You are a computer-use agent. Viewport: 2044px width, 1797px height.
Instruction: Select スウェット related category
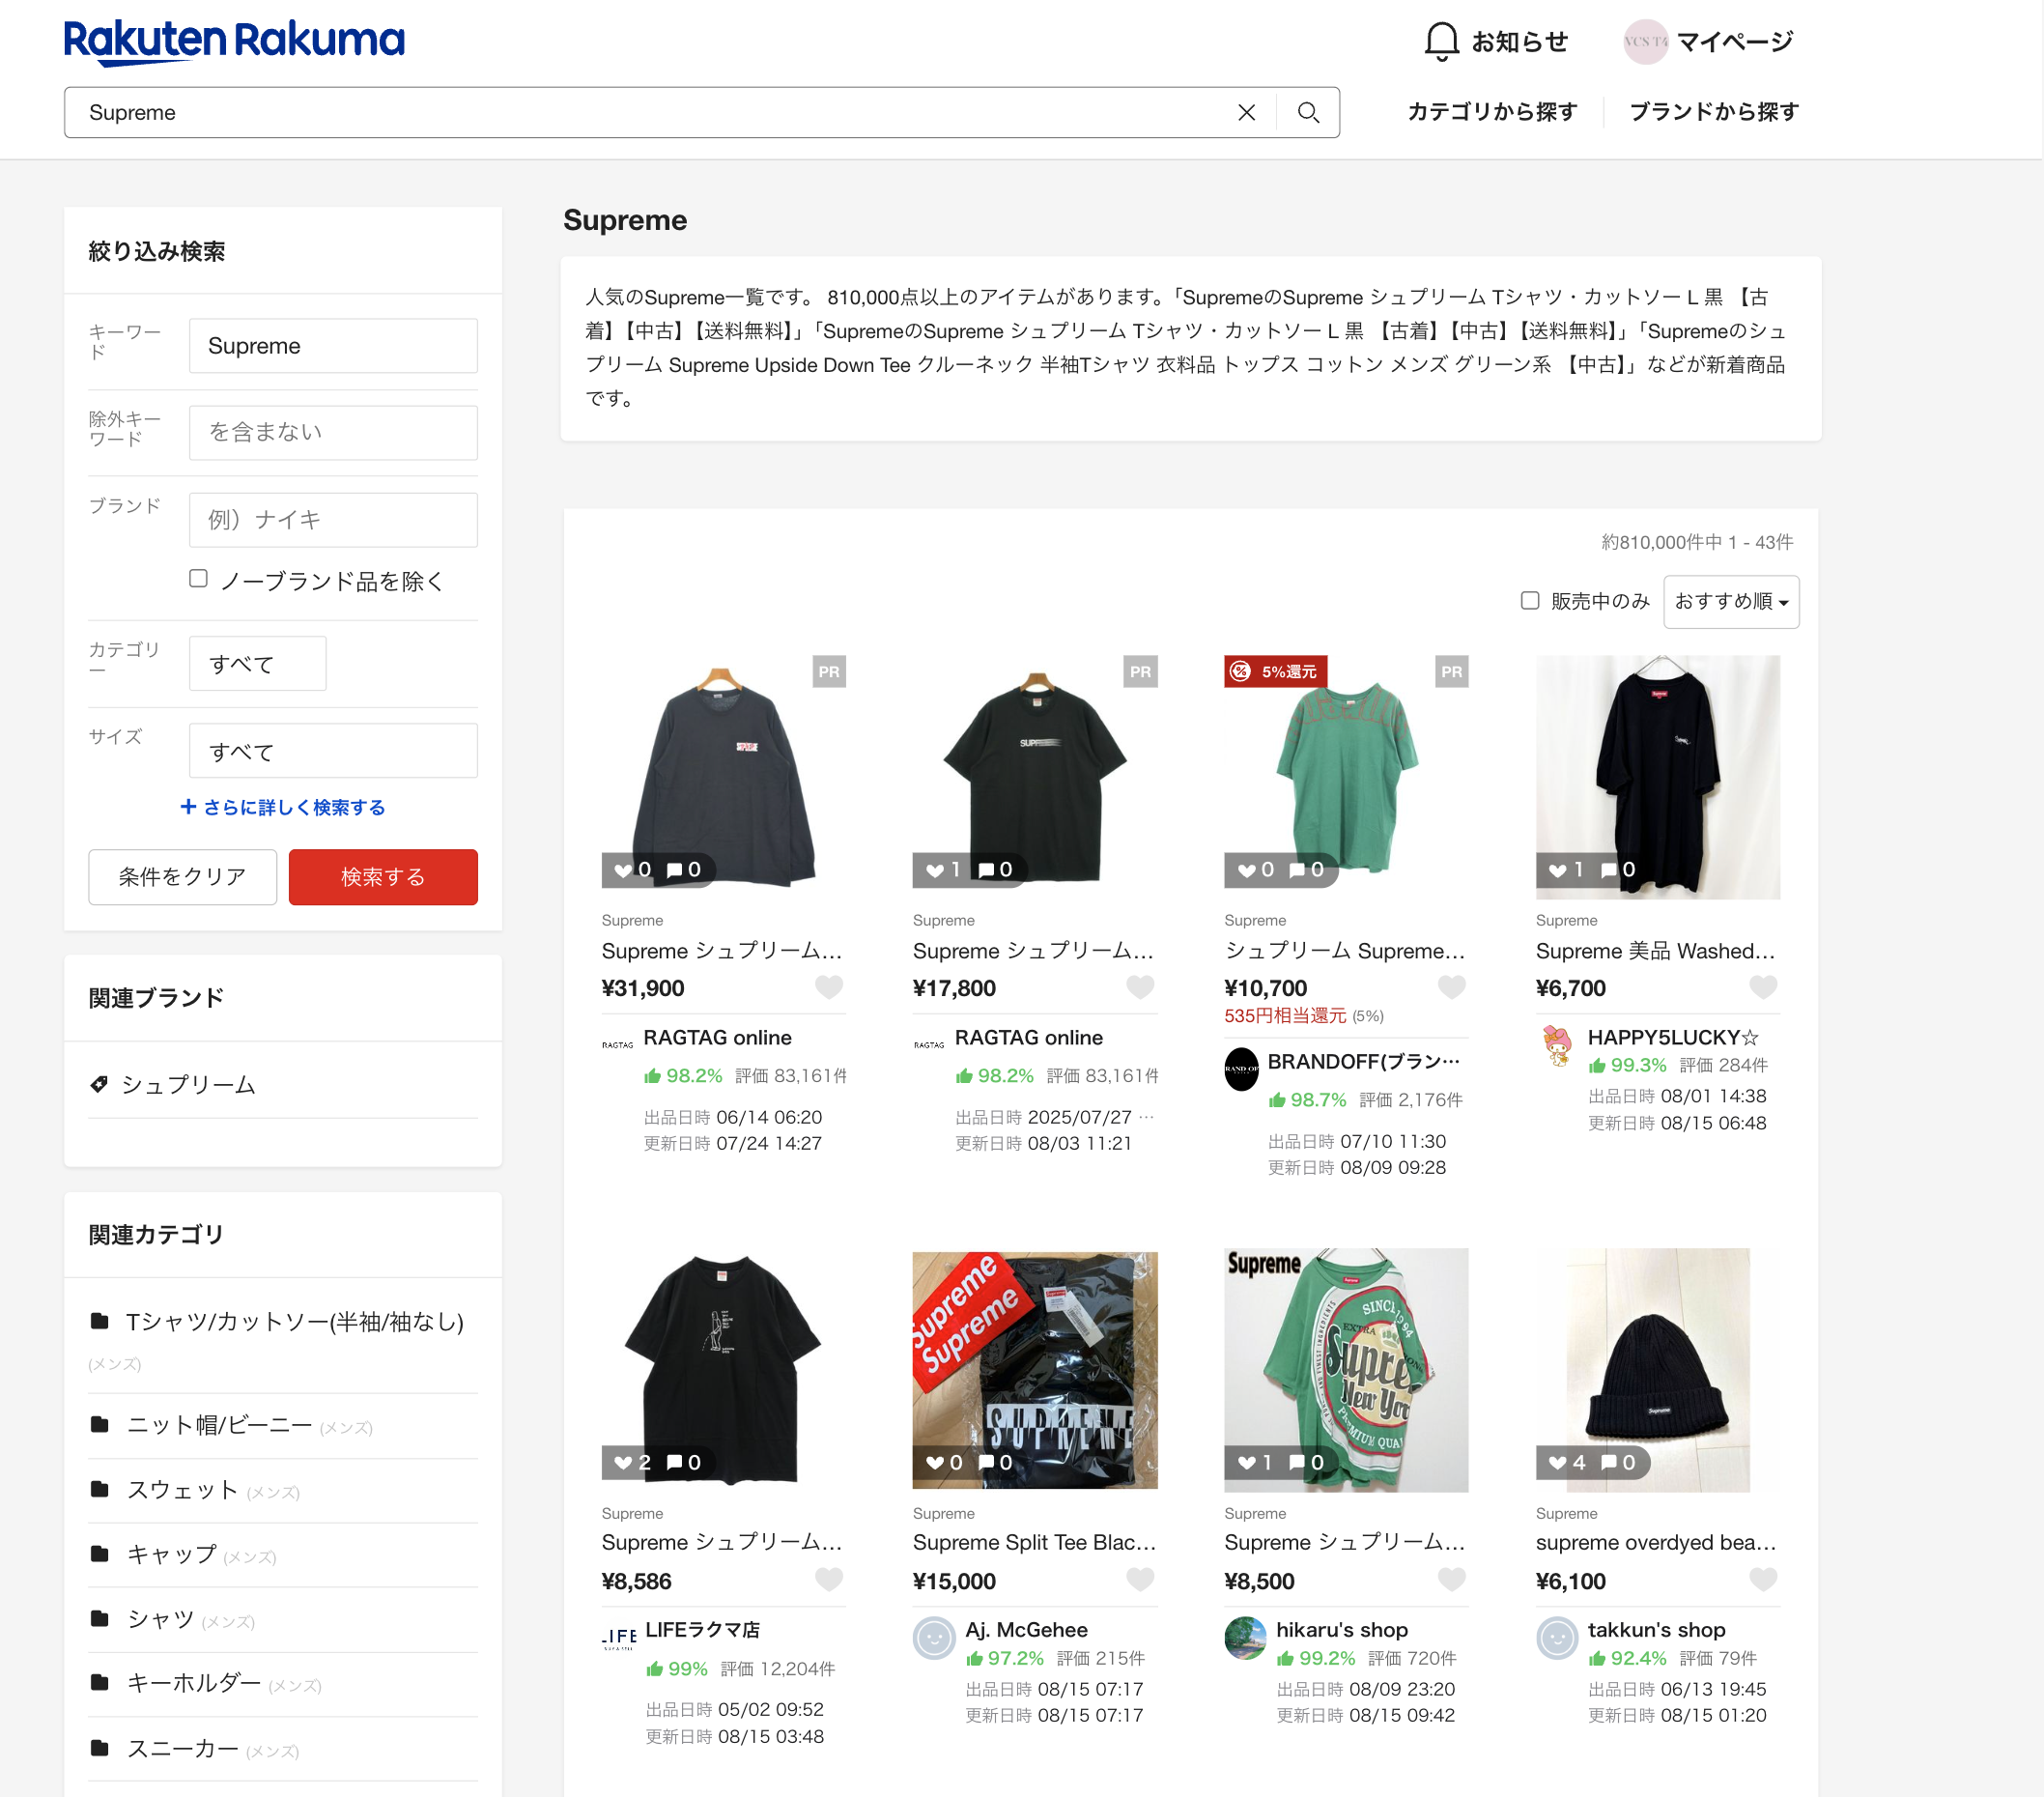coord(182,1490)
